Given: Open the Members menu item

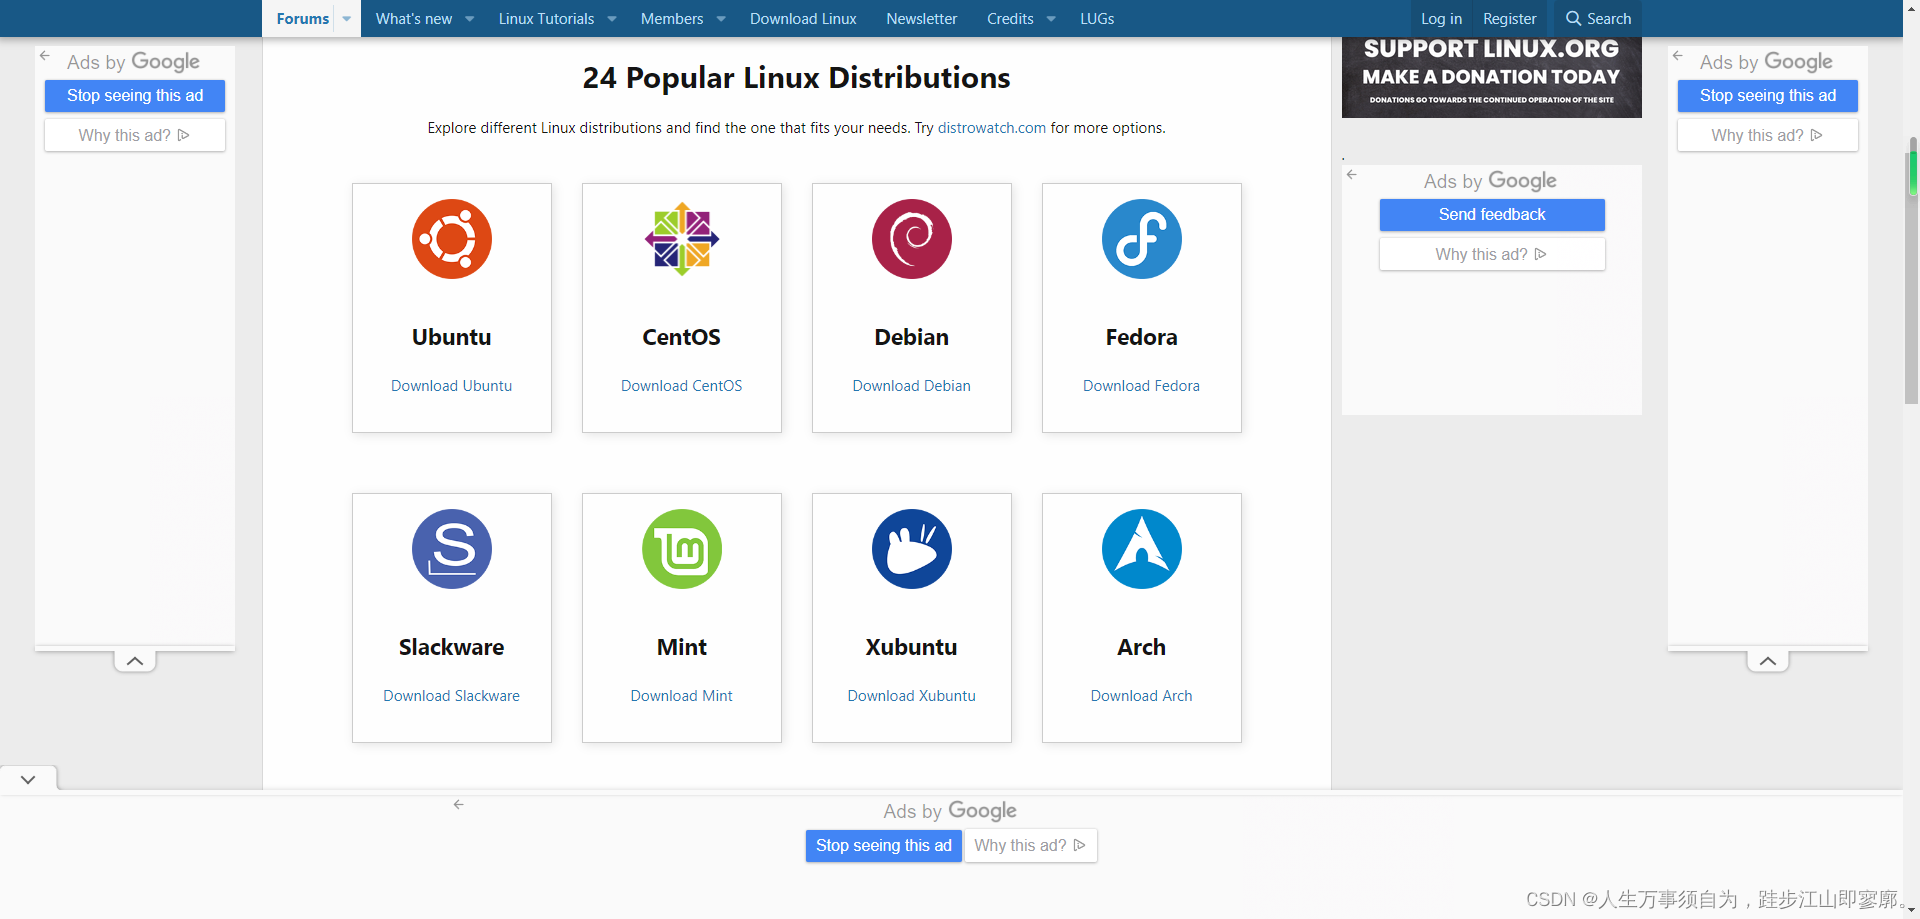Looking at the screenshot, I should point(672,19).
